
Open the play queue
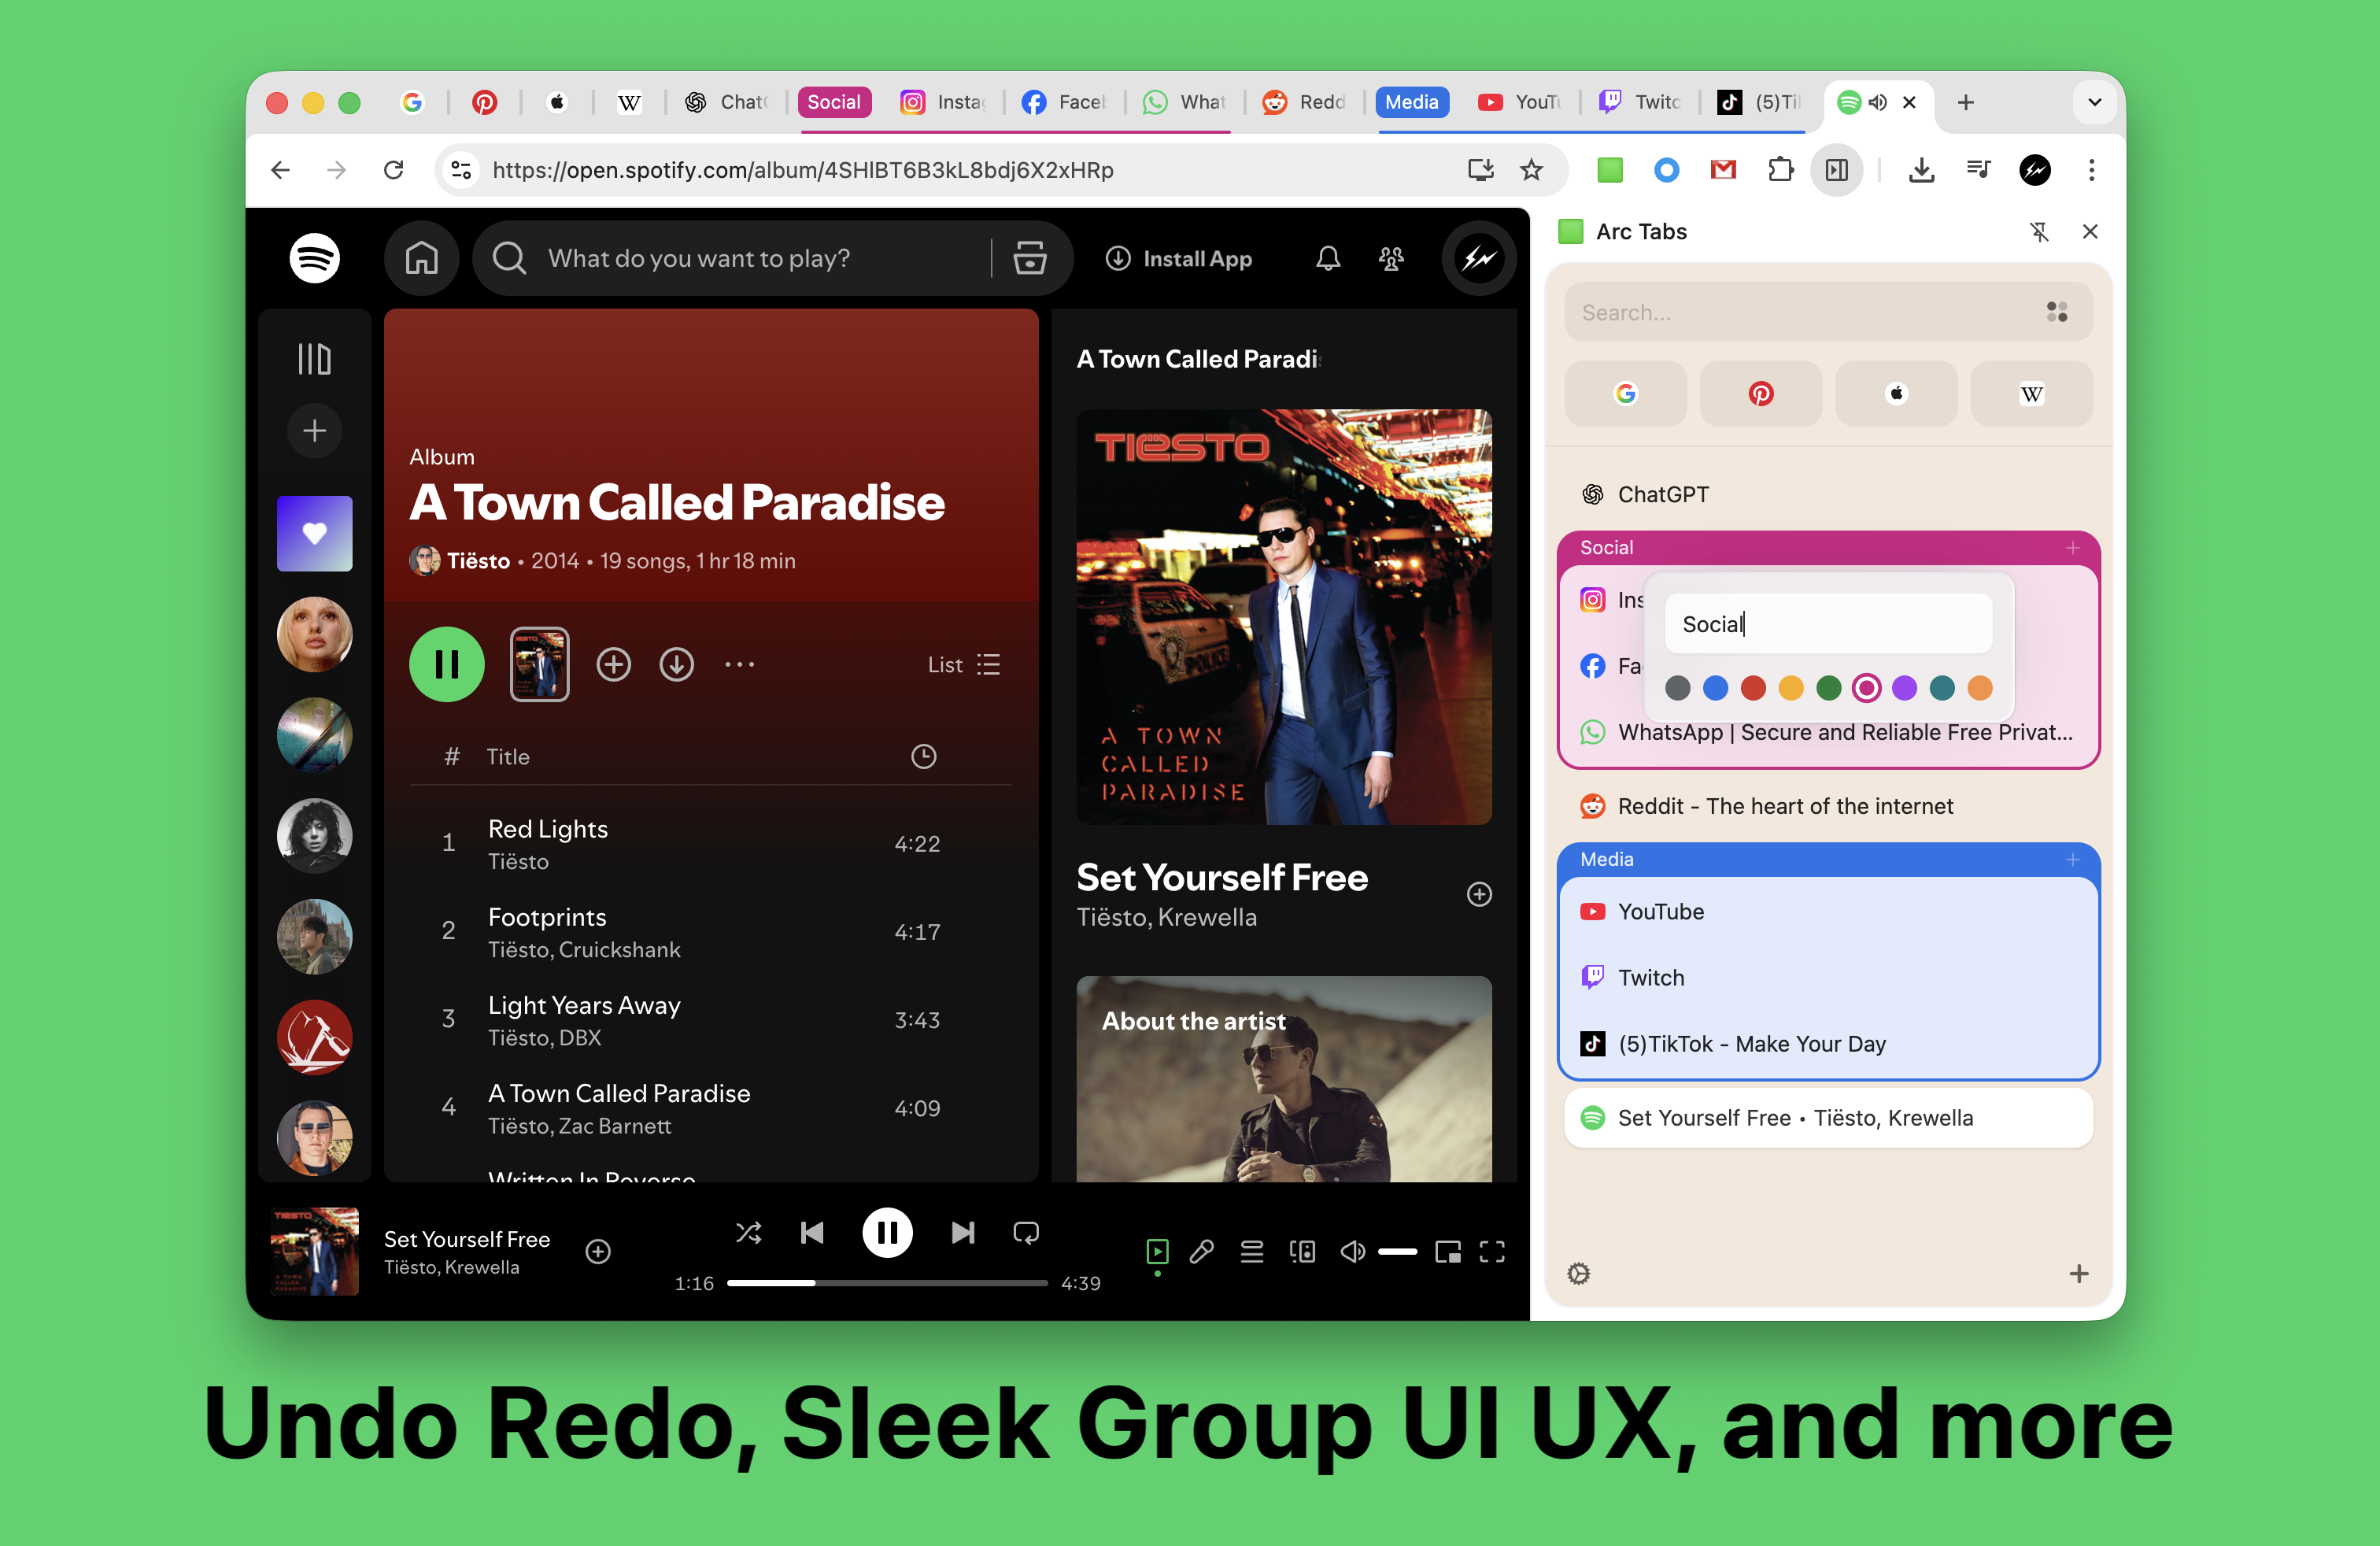1251,1252
